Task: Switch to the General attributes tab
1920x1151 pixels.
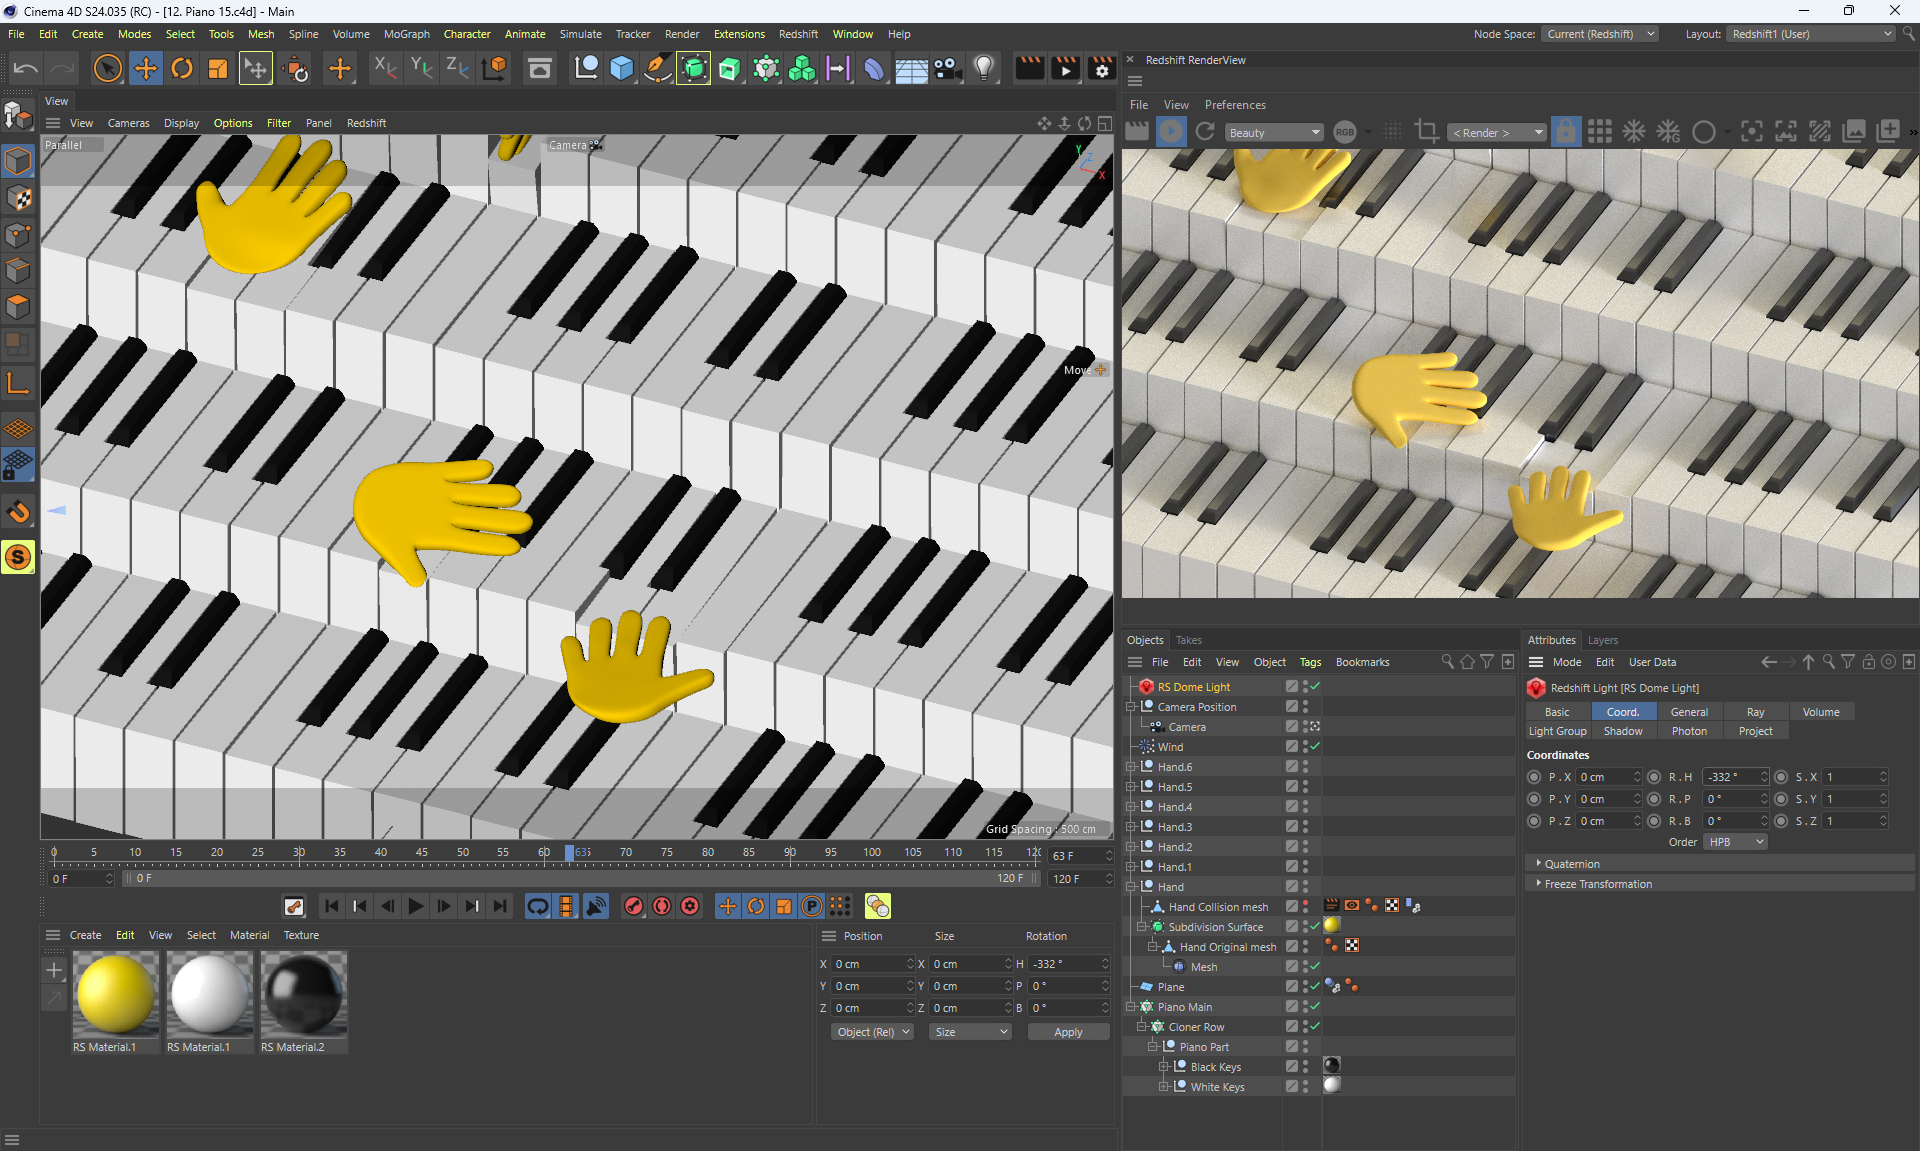Action: pyautogui.click(x=1688, y=712)
